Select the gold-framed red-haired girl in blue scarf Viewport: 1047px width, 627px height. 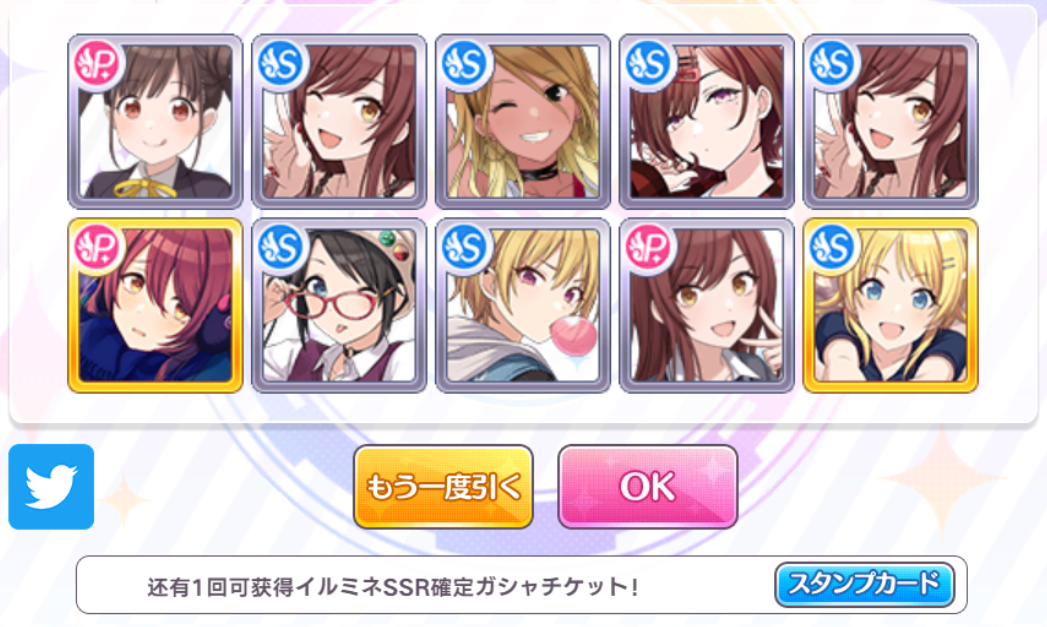pos(155,306)
